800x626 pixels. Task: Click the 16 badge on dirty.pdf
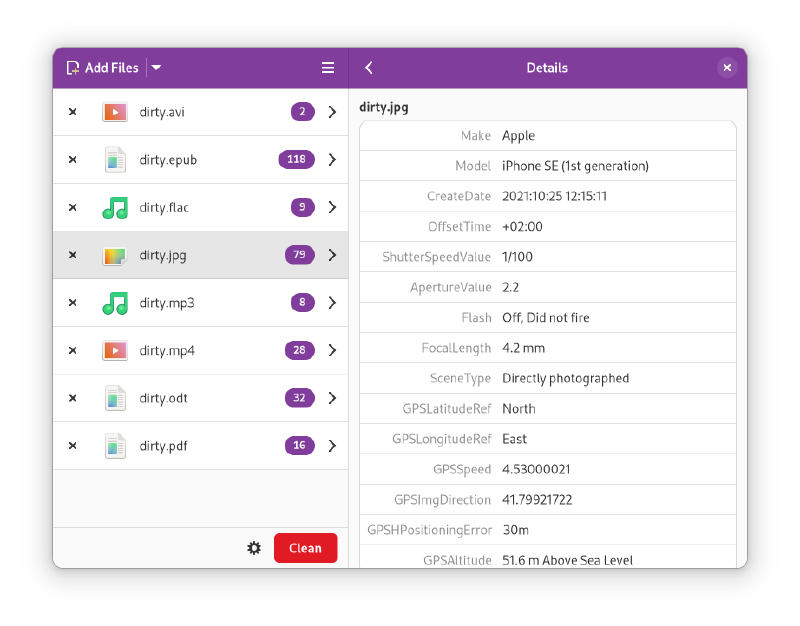pos(299,446)
